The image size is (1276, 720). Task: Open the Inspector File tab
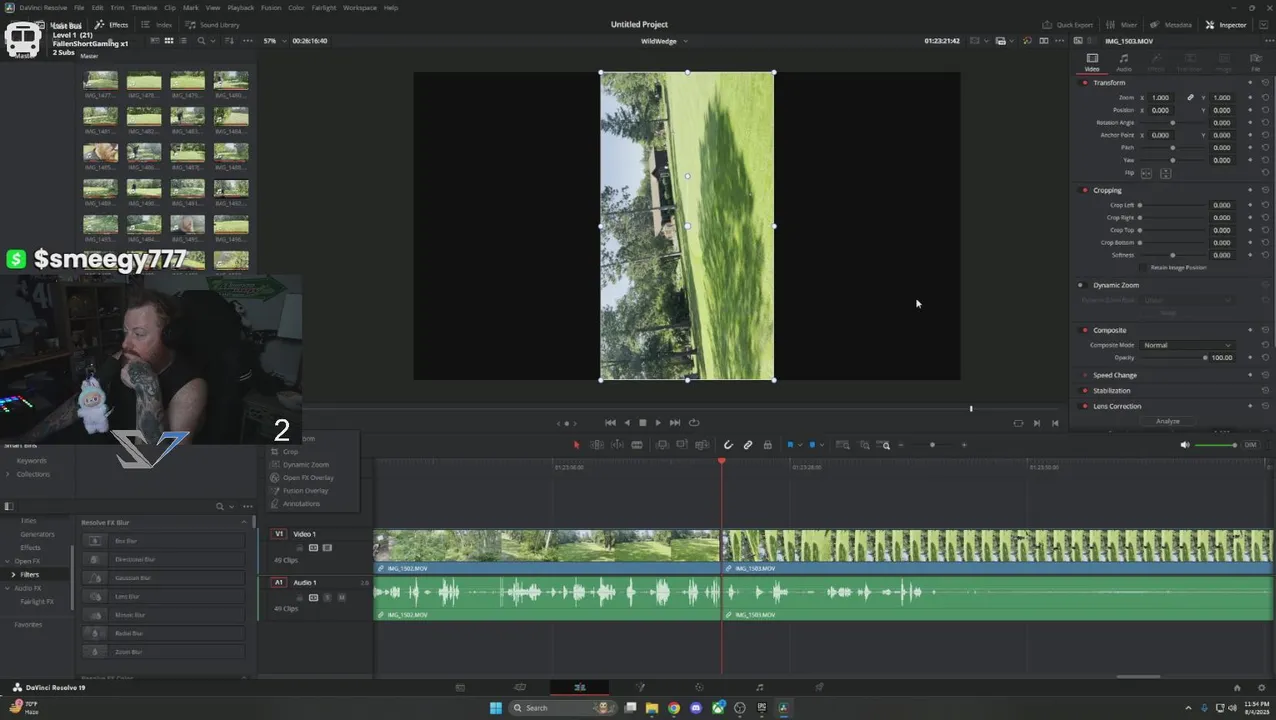(x=1256, y=62)
